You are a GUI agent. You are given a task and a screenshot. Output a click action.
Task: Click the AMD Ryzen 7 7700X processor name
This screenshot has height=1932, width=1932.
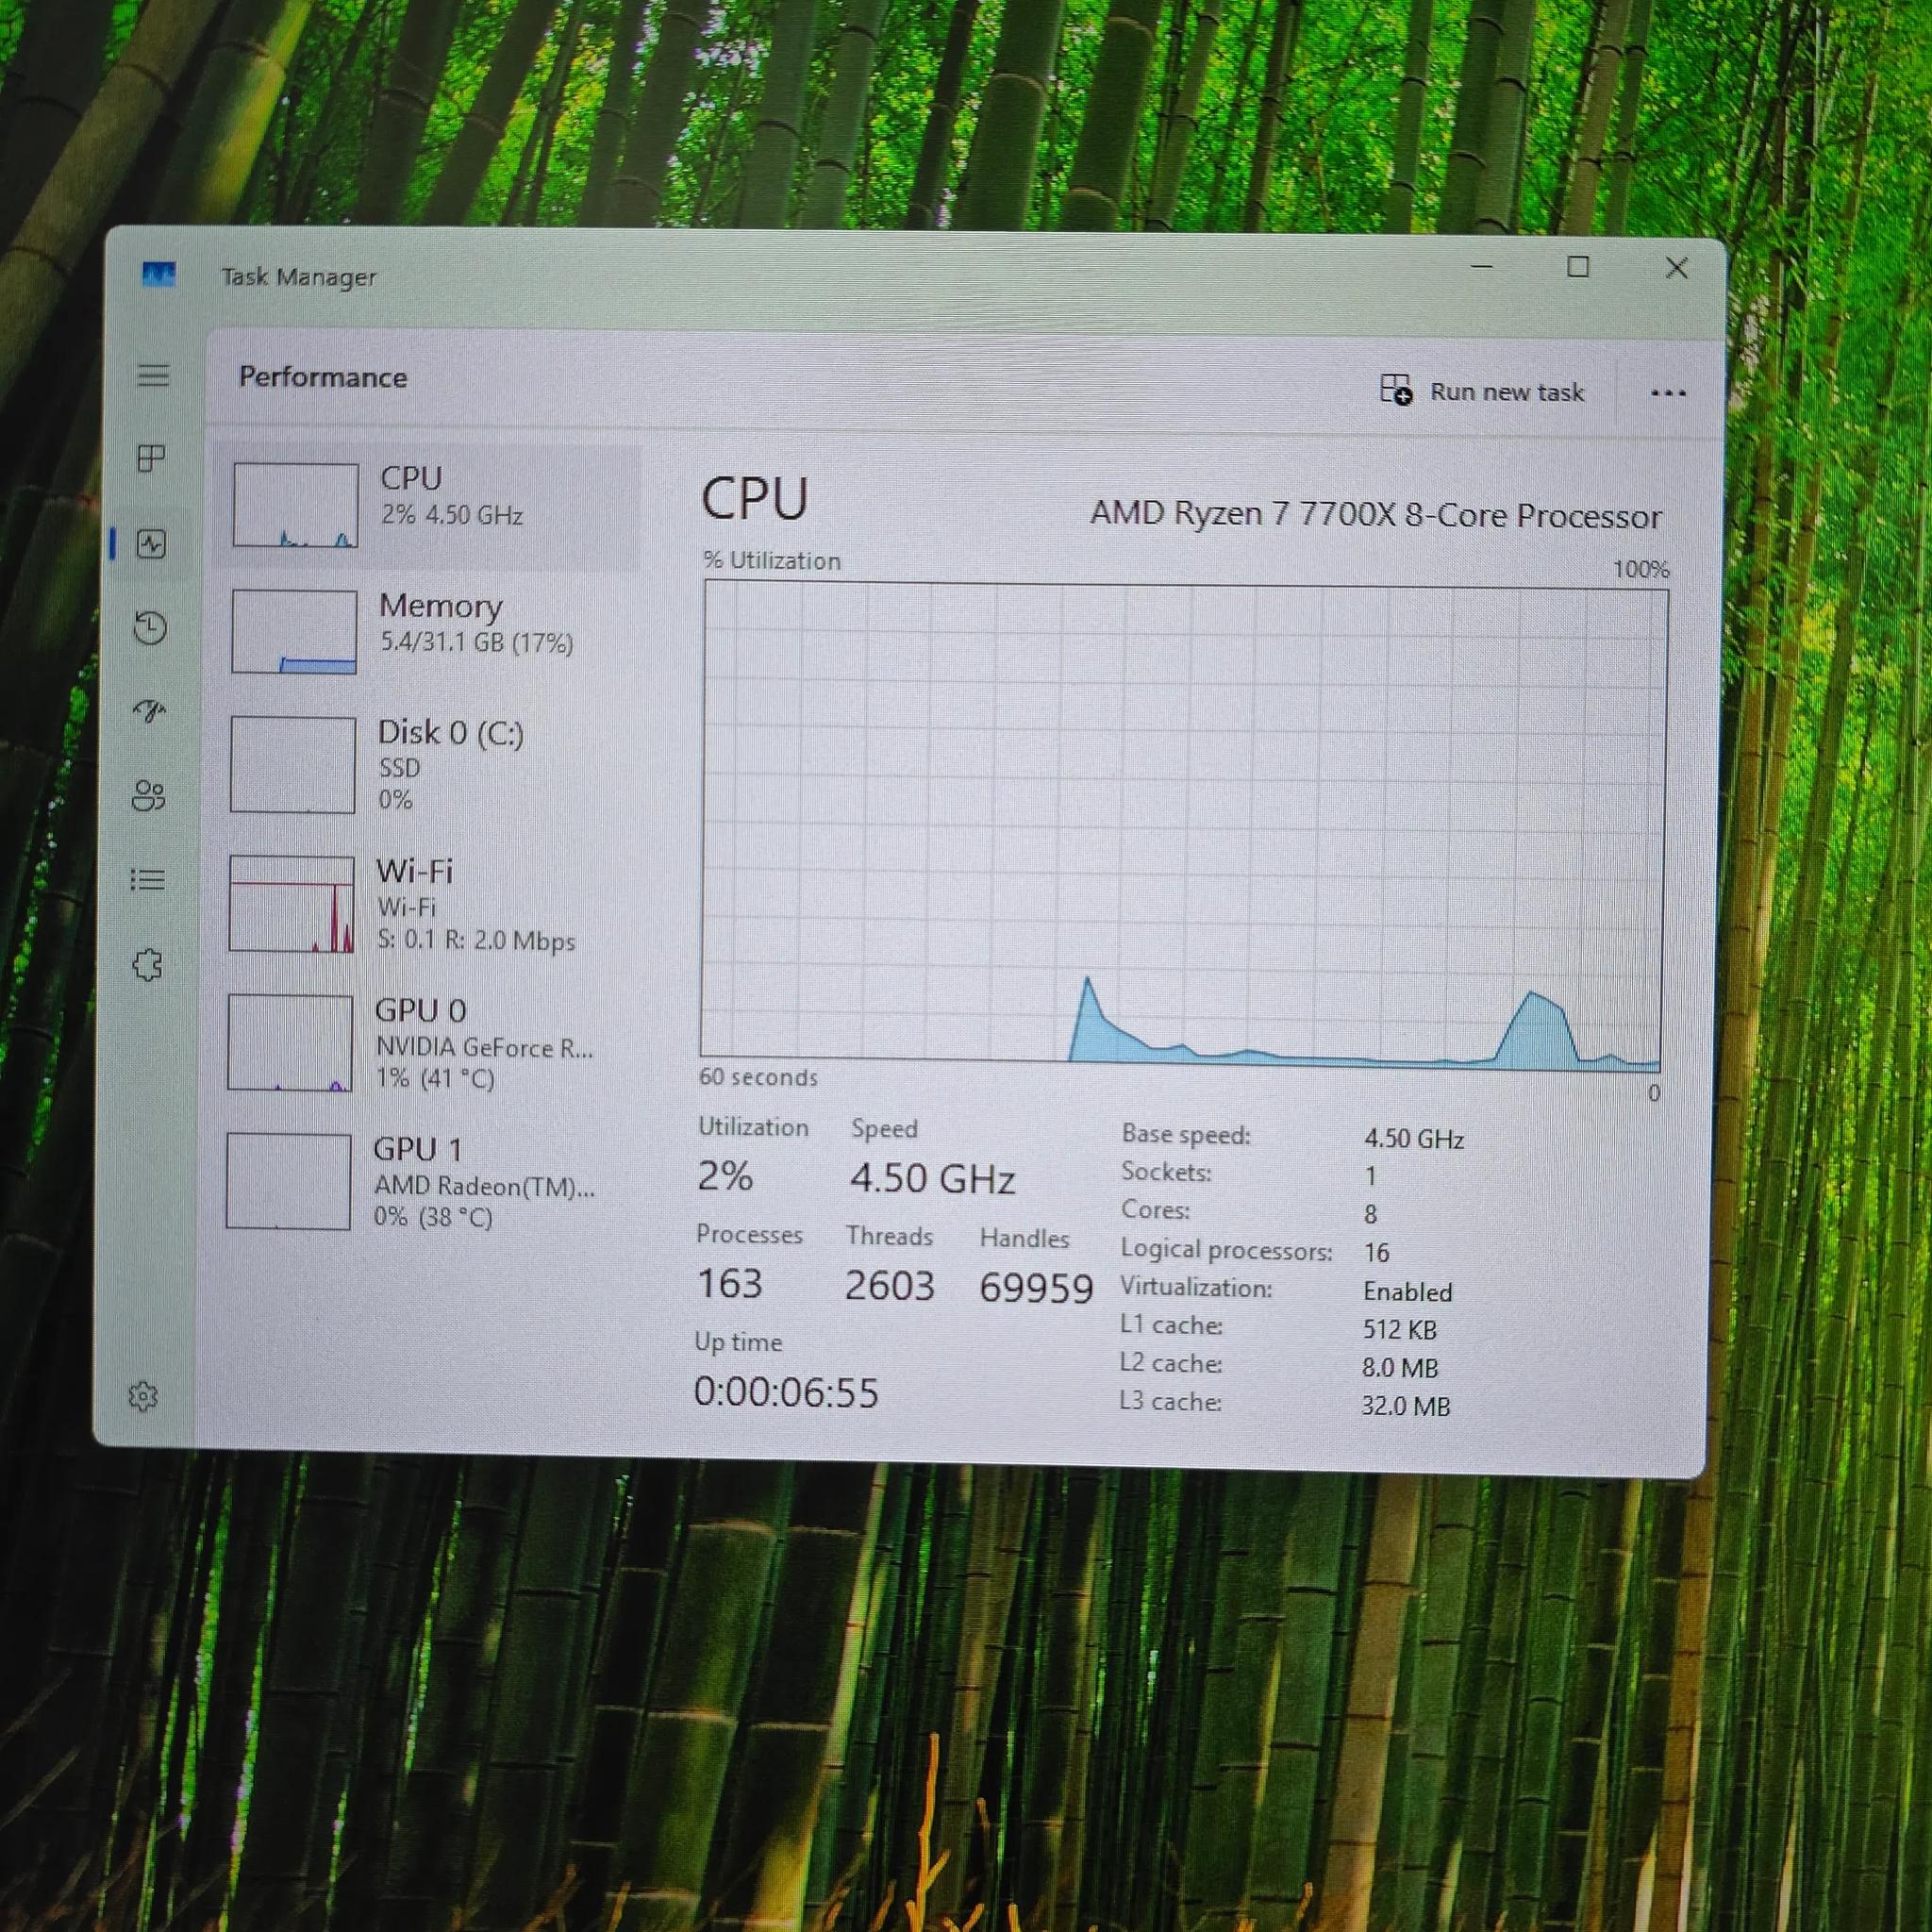[x=1375, y=515]
